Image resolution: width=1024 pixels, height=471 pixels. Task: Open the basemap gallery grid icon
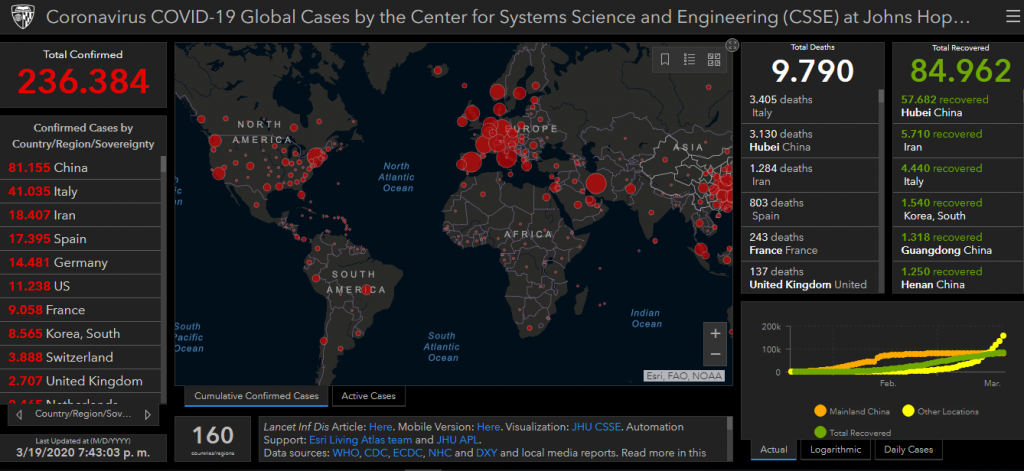pyautogui.click(x=714, y=60)
